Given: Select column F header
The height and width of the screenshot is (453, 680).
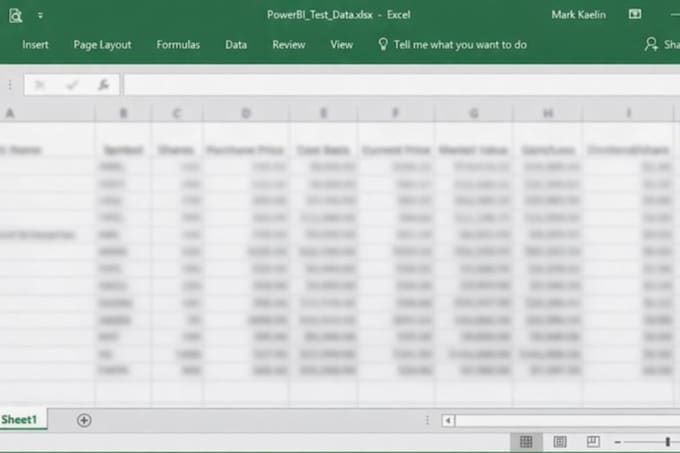Looking at the screenshot, I should pos(396,114).
